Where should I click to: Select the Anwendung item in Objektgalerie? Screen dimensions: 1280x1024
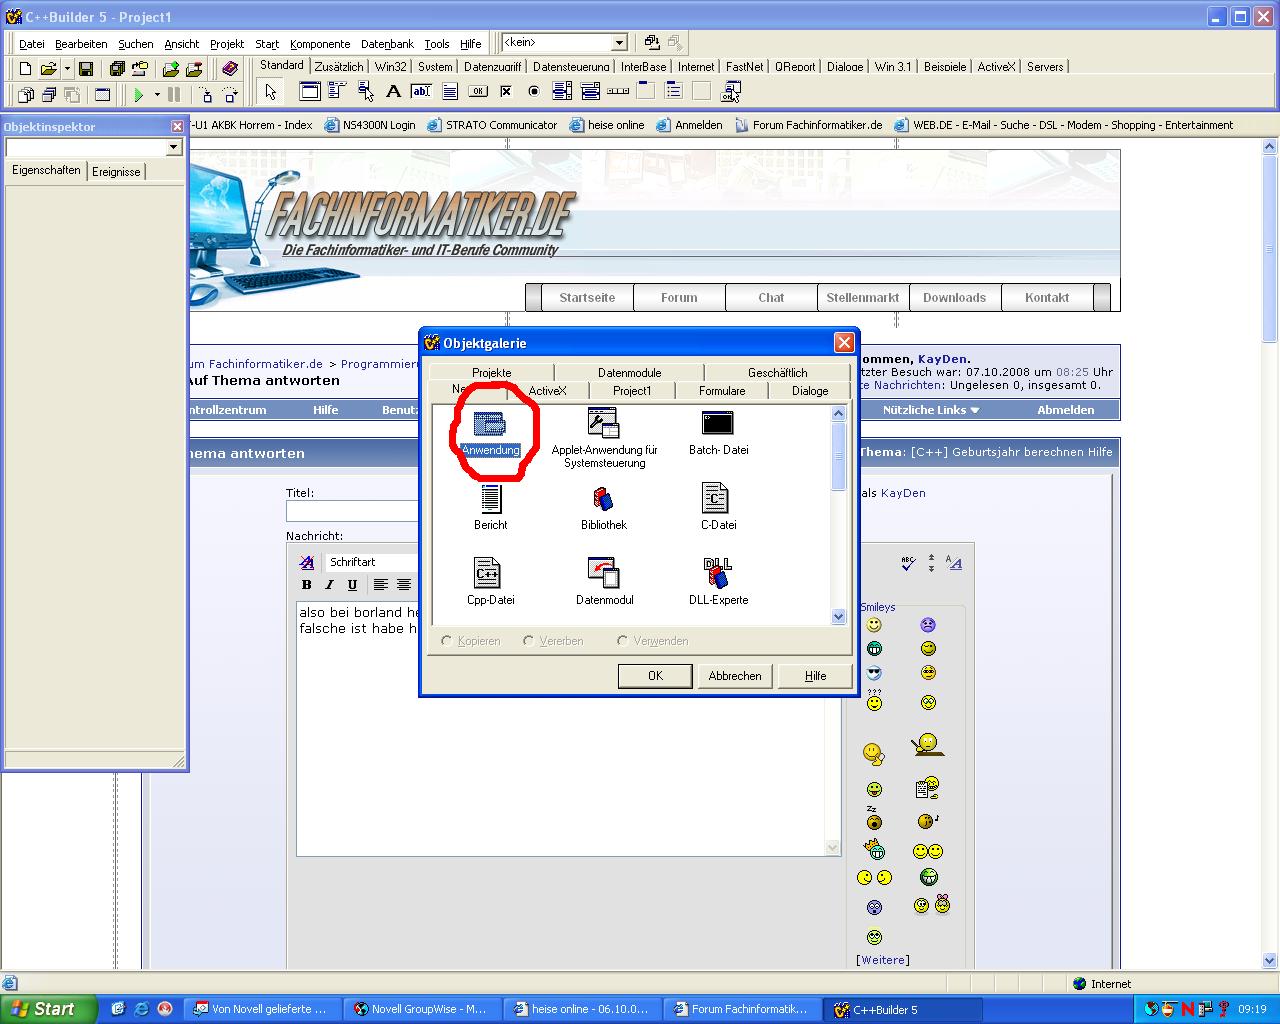click(x=491, y=434)
